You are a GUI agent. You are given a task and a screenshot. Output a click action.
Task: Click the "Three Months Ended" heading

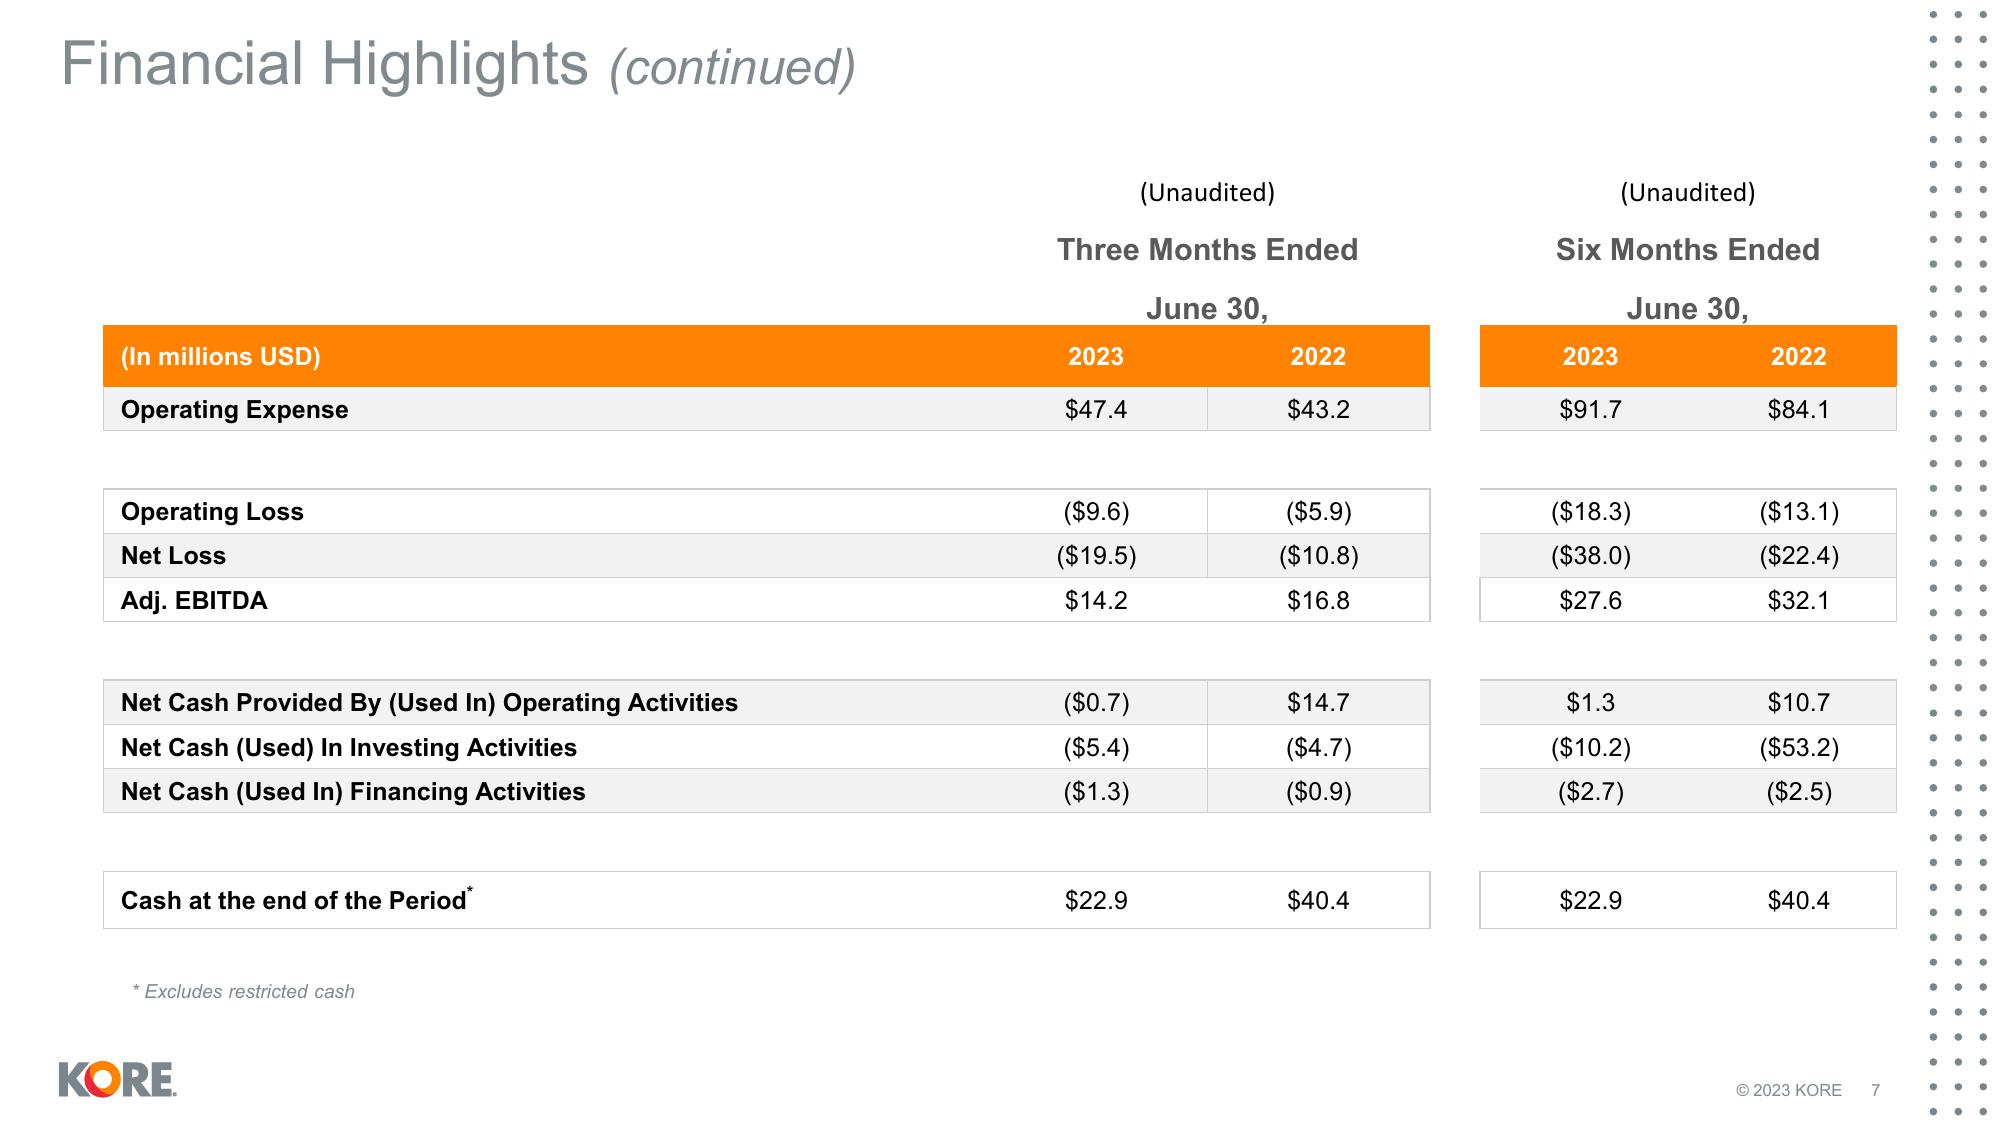pyautogui.click(x=1207, y=250)
